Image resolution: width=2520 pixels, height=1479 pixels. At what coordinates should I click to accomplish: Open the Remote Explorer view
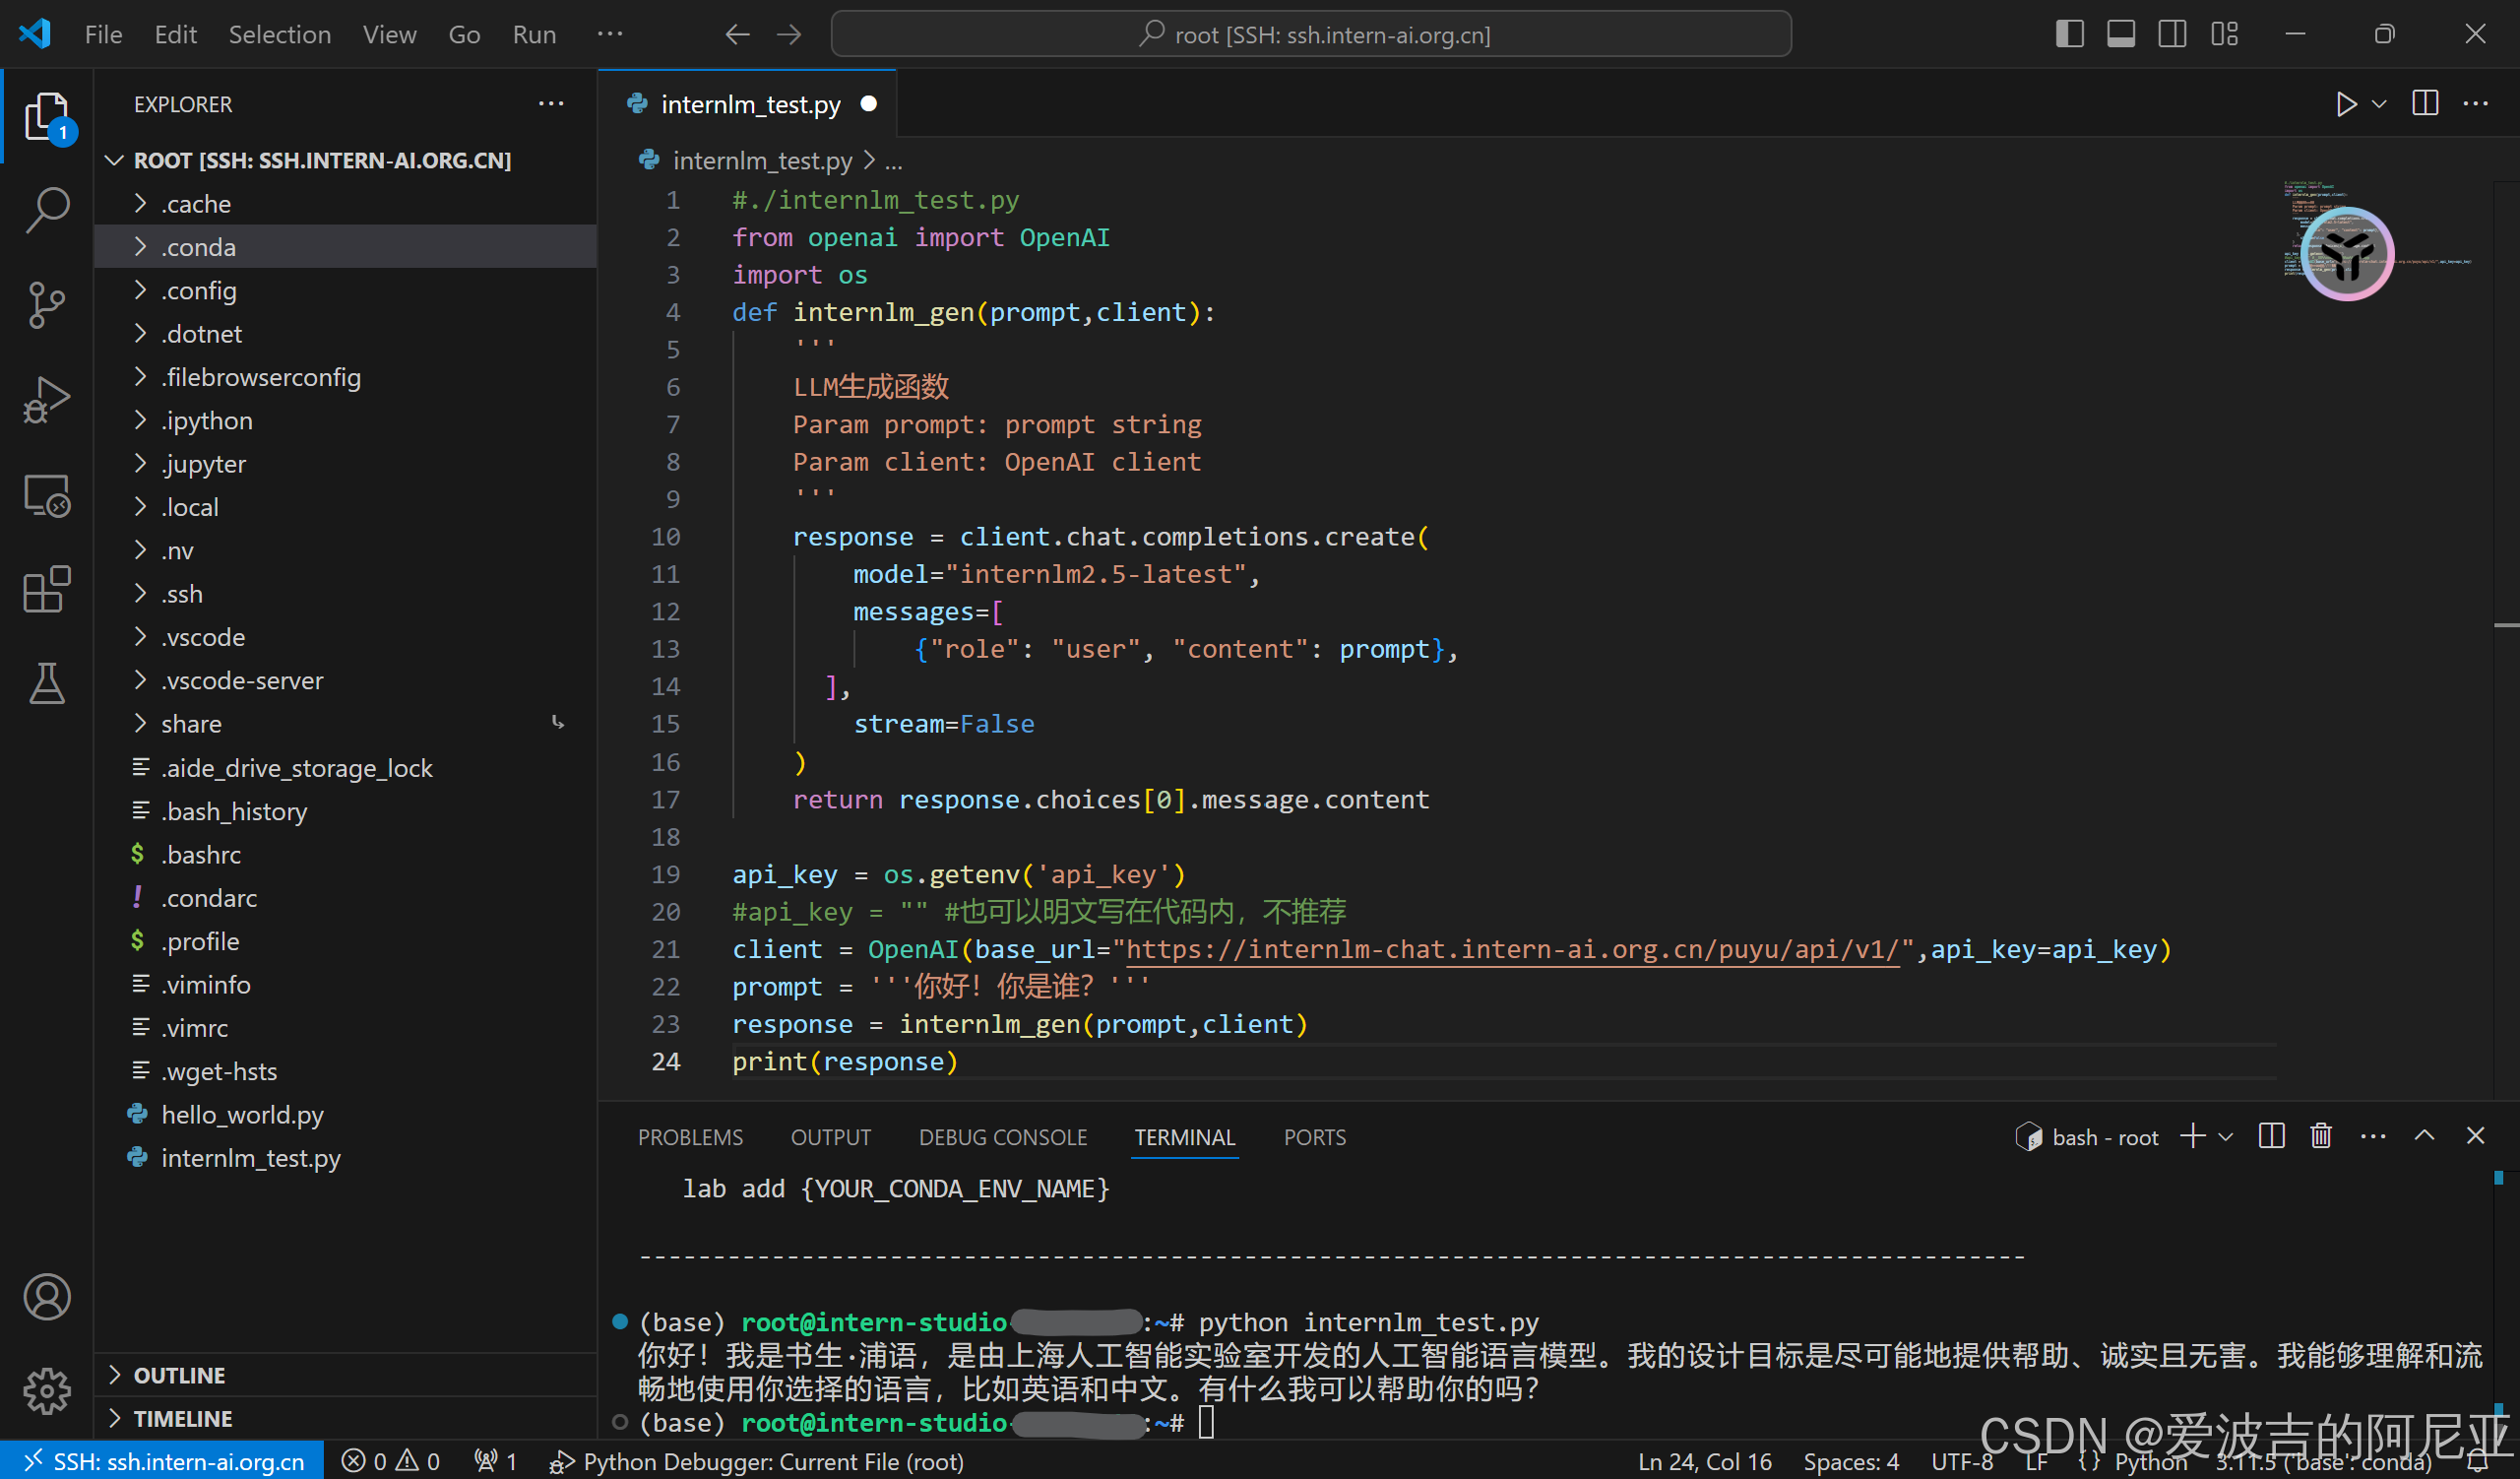(x=47, y=495)
